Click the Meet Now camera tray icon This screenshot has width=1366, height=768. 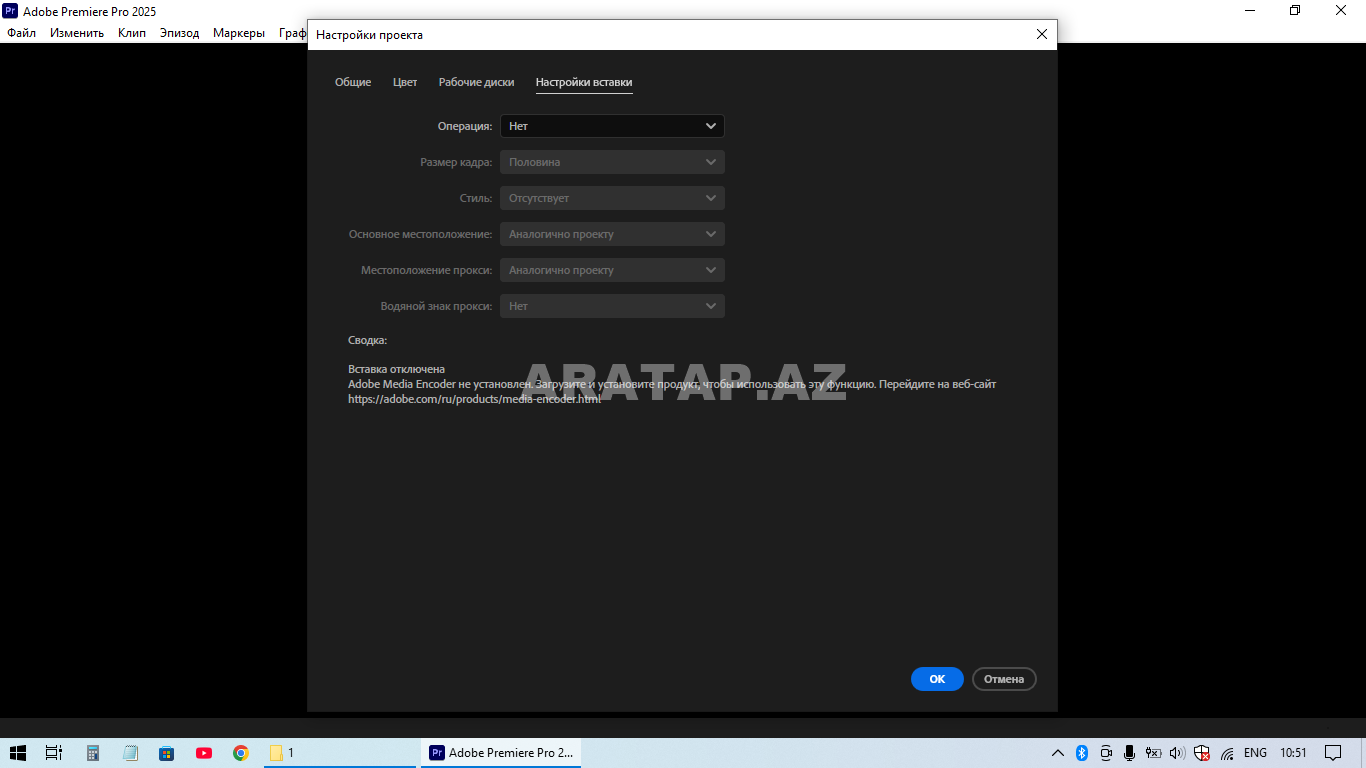click(x=1106, y=753)
